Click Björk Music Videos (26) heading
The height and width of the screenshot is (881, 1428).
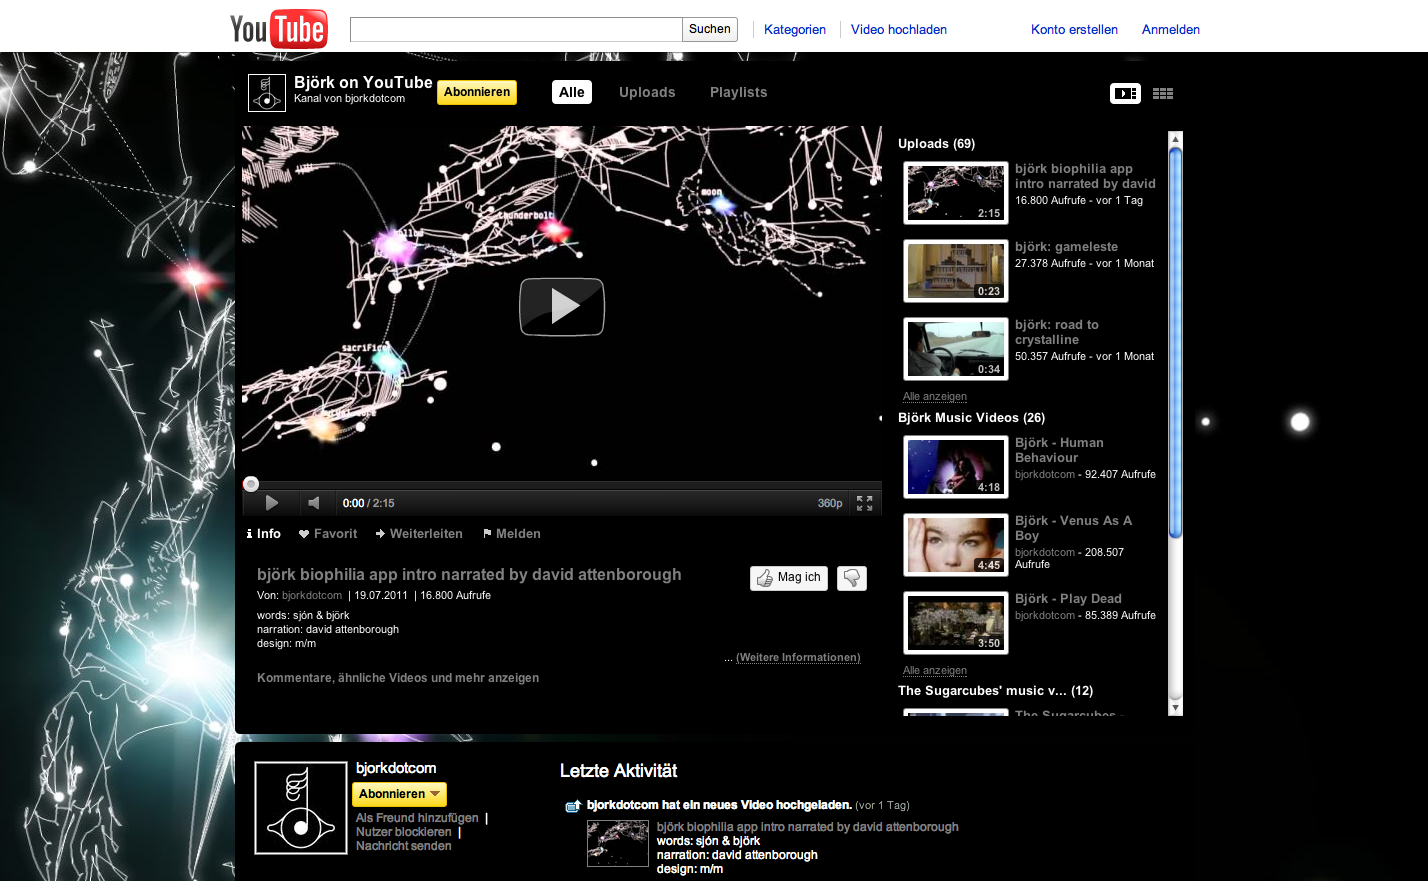(971, 418)
